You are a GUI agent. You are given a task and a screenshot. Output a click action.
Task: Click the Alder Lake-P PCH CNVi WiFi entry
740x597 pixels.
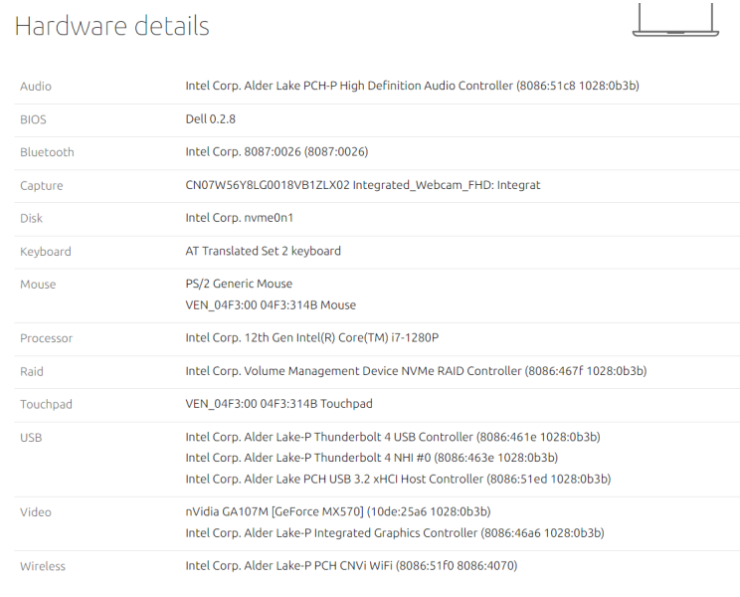[x=351, y=566]
